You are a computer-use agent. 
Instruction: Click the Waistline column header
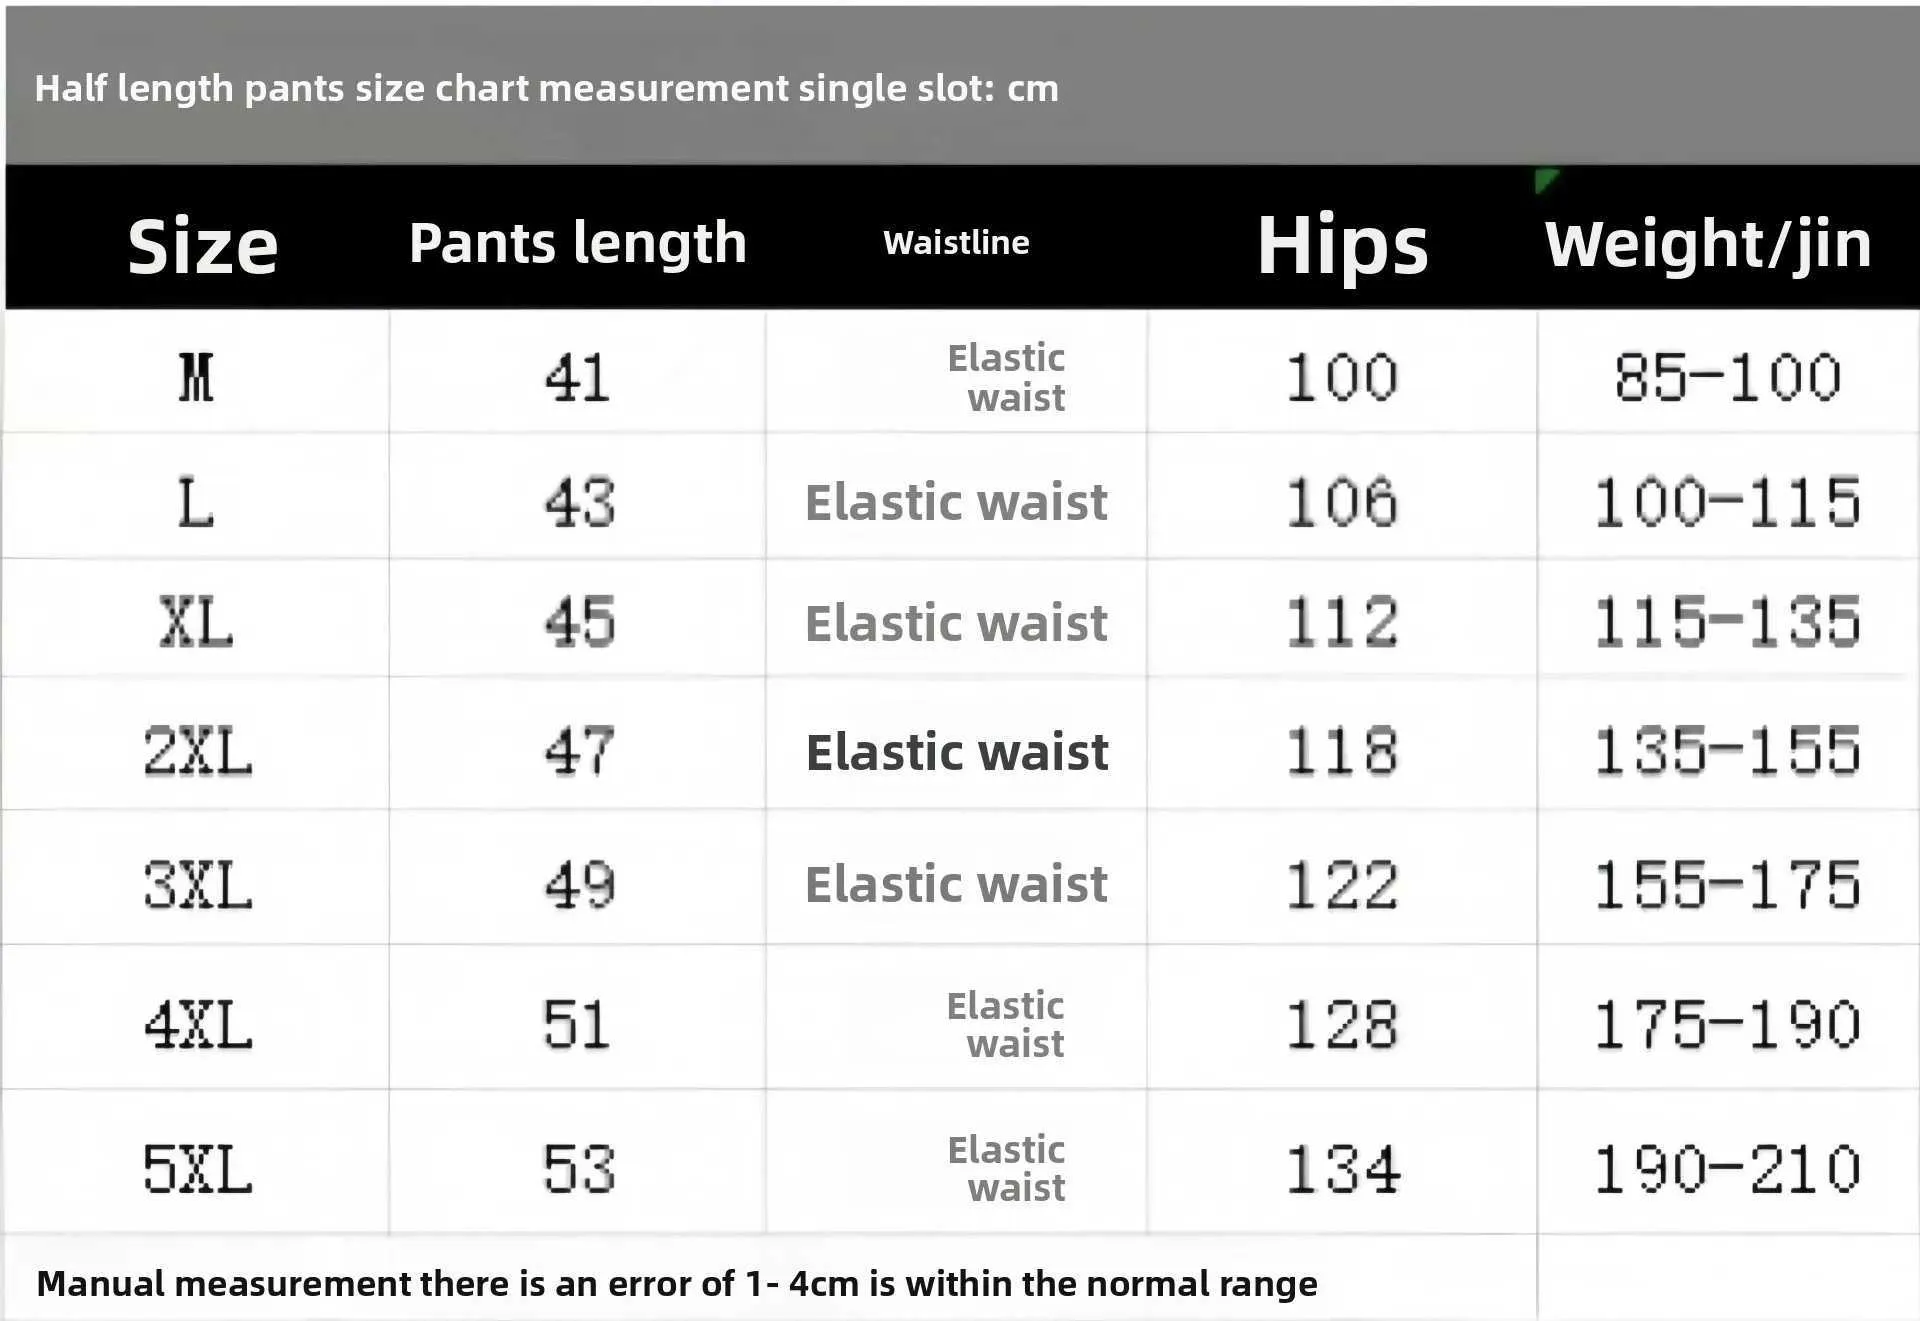956,242
